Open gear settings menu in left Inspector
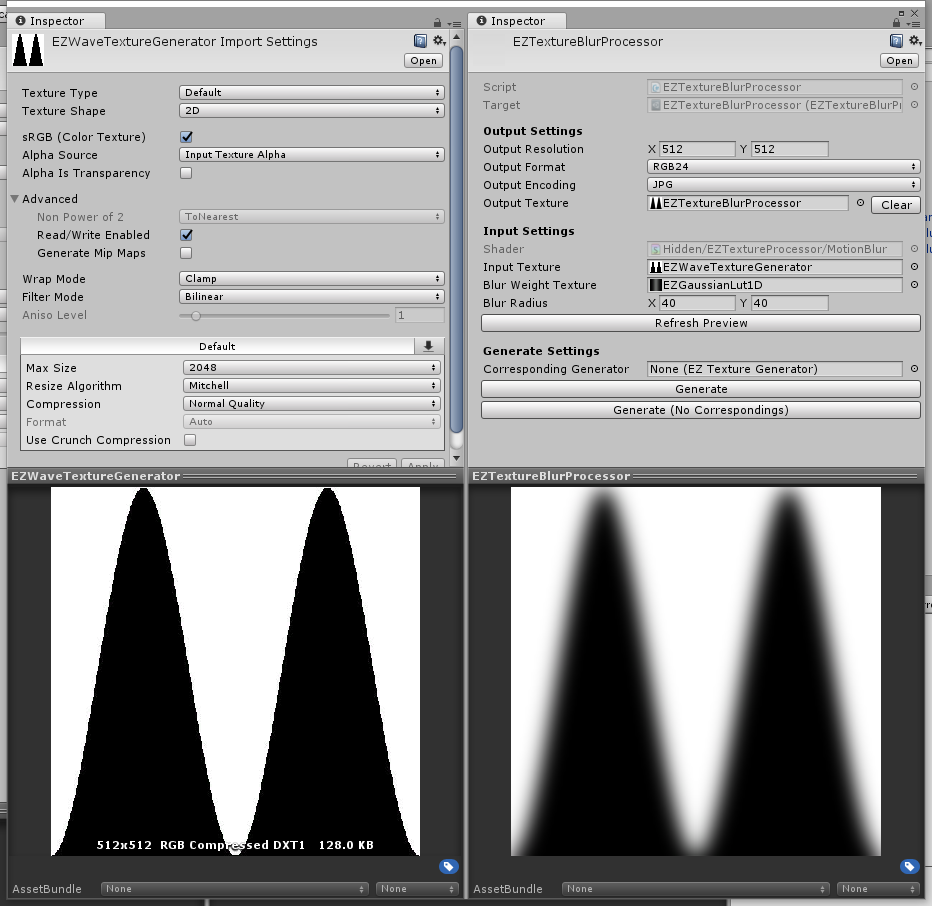 tap(439, 41)
